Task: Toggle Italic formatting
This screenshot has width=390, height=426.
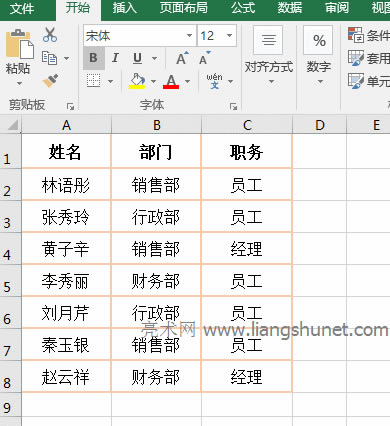Action: pos(115,58)
